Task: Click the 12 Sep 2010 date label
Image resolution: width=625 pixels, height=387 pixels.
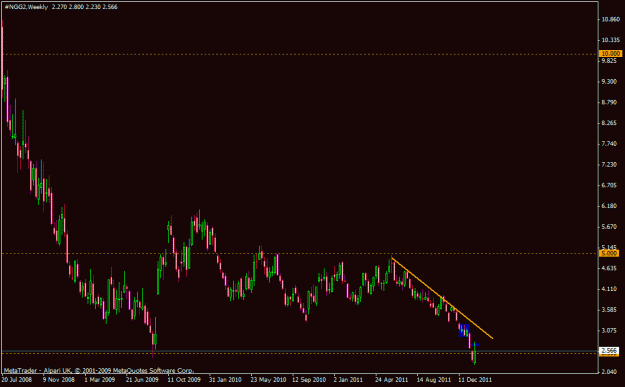Action: tap(310, 379)
